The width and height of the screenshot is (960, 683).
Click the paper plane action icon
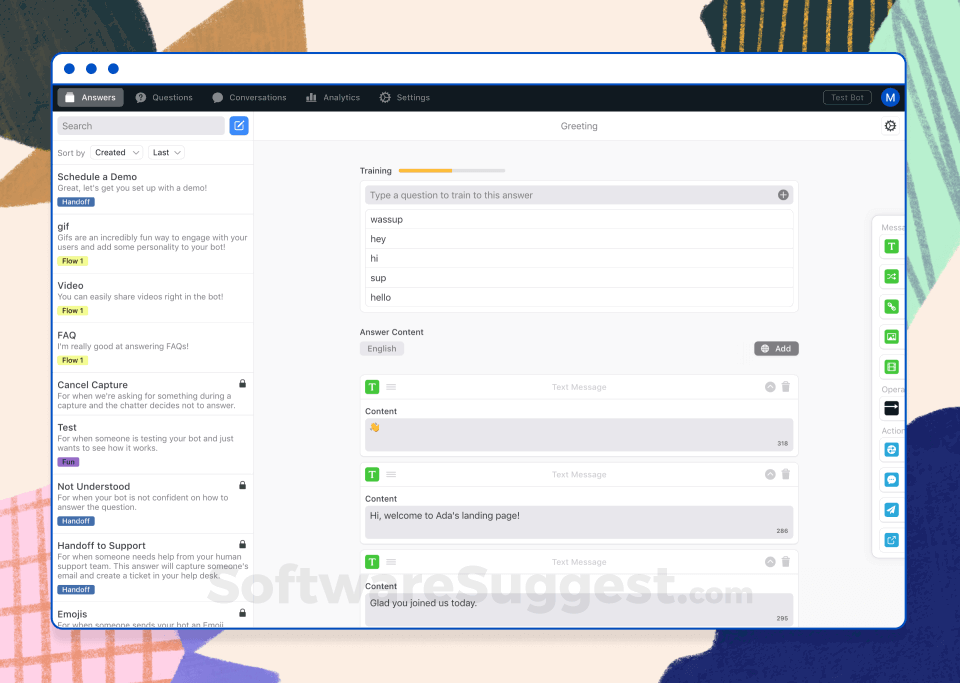[891, 509]
